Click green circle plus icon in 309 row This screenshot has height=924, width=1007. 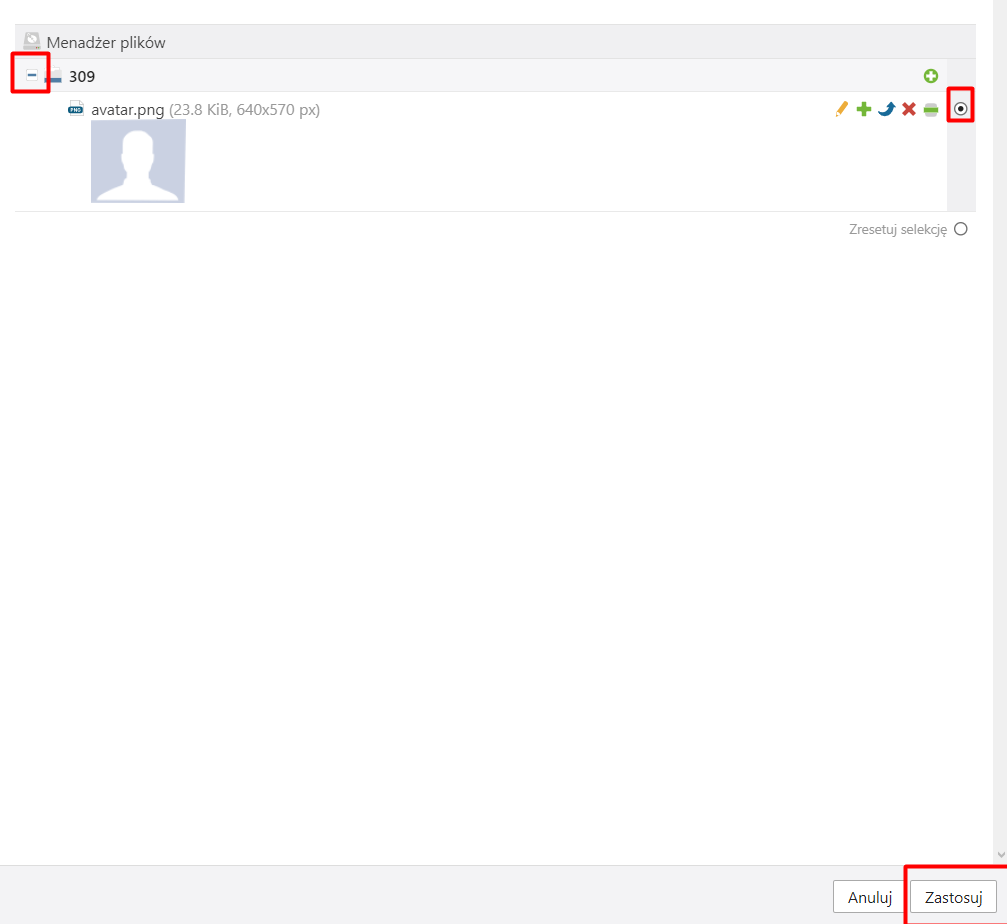[931, 76]
